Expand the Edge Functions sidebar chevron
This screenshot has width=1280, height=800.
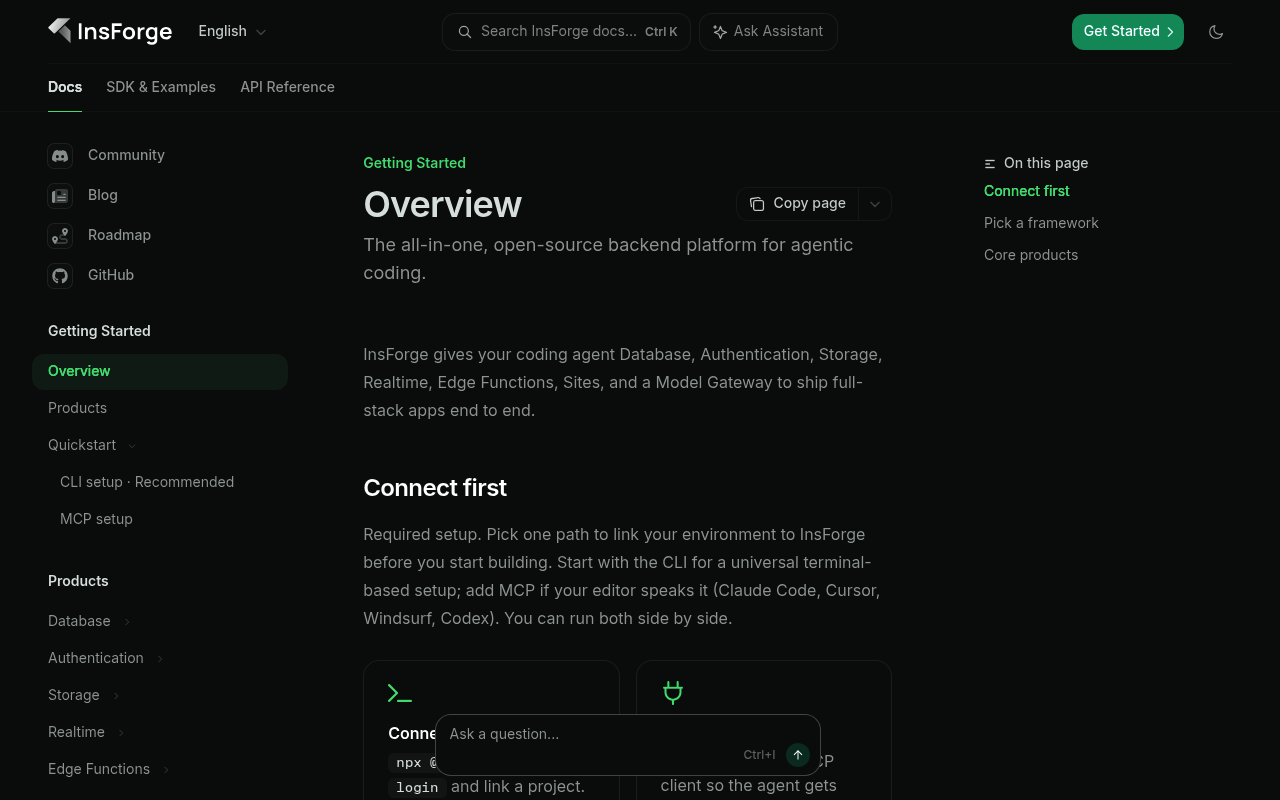pos(166,770)
